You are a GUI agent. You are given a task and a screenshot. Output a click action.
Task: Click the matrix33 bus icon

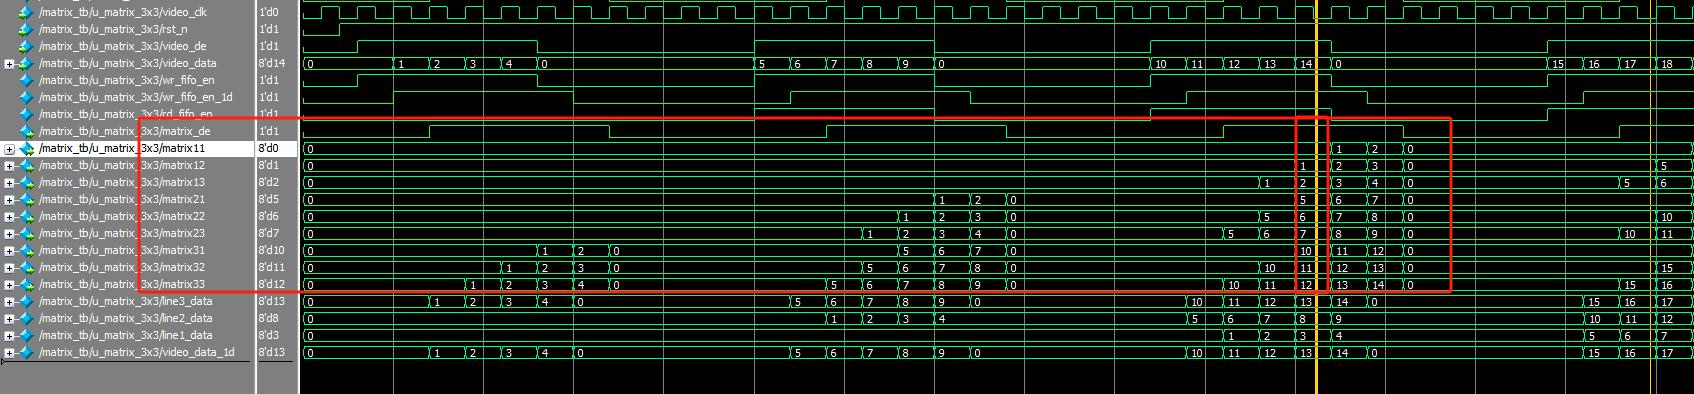(27, 284)
